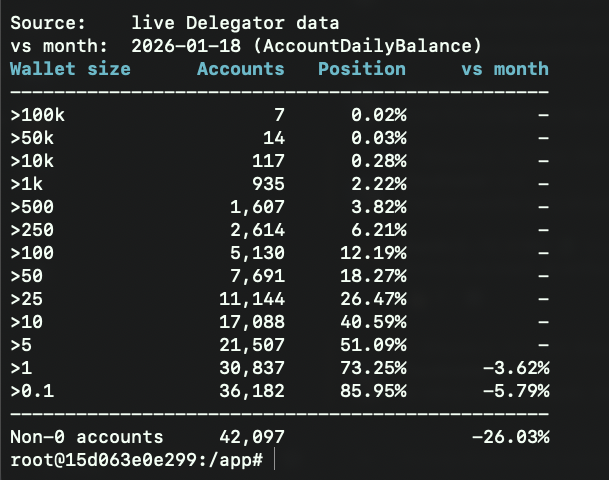
Task: Click the '>100k' wallet size row label
Action: 38,115
